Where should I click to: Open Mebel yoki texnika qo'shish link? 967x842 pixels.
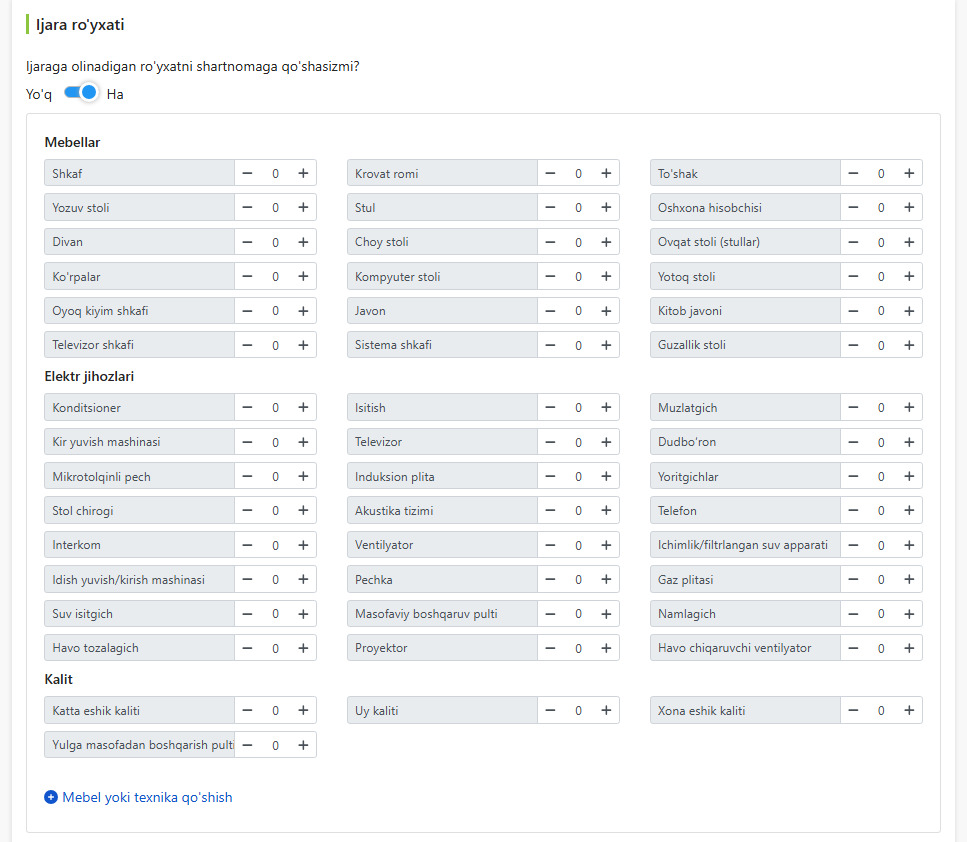pyautogui.click(x=147, y=798)
